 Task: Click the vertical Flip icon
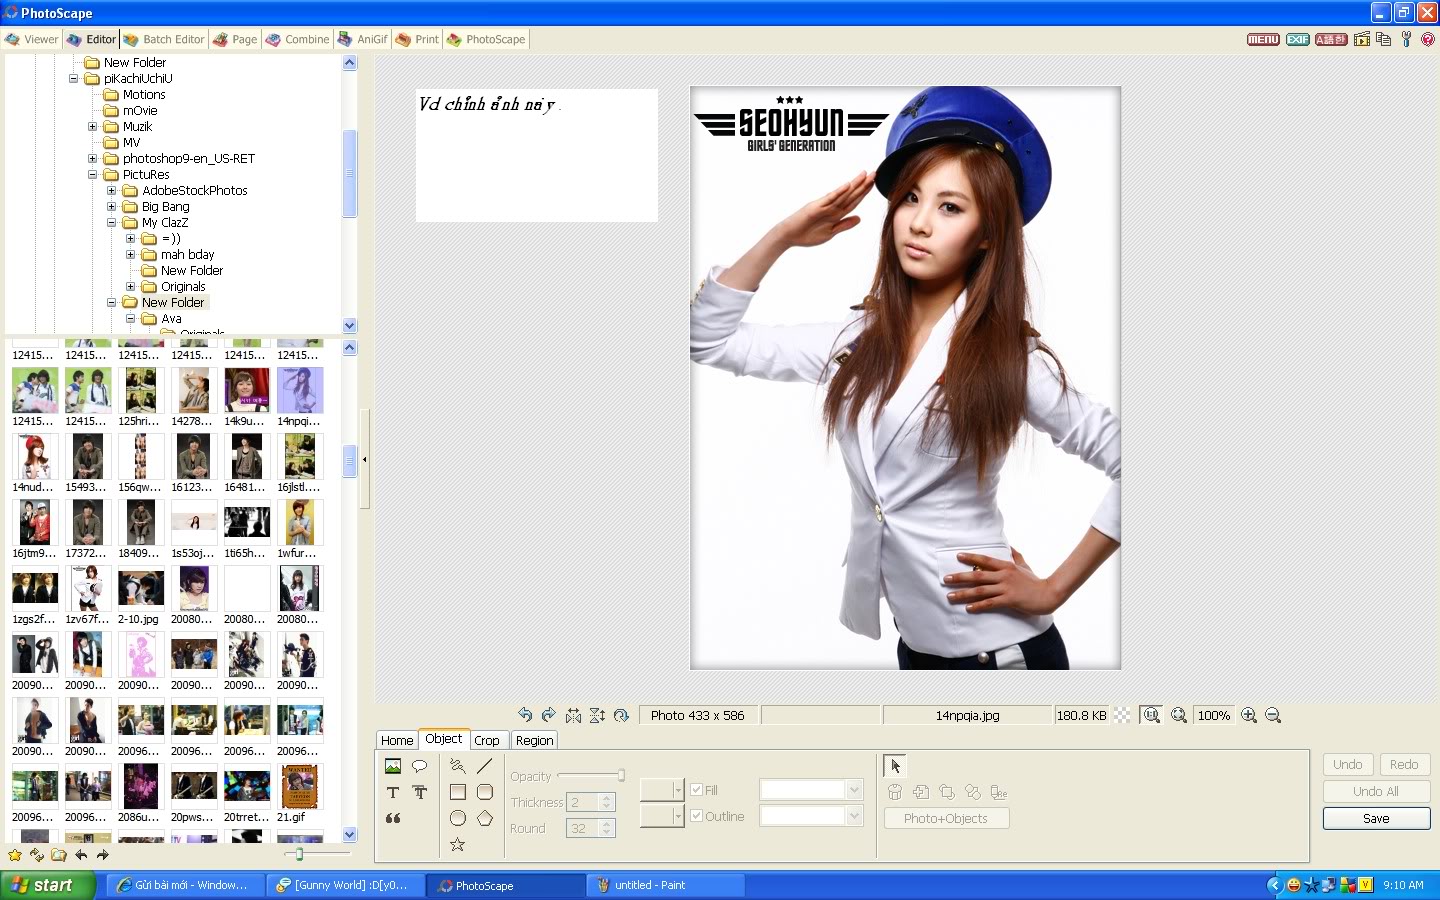tap(597, 715)
